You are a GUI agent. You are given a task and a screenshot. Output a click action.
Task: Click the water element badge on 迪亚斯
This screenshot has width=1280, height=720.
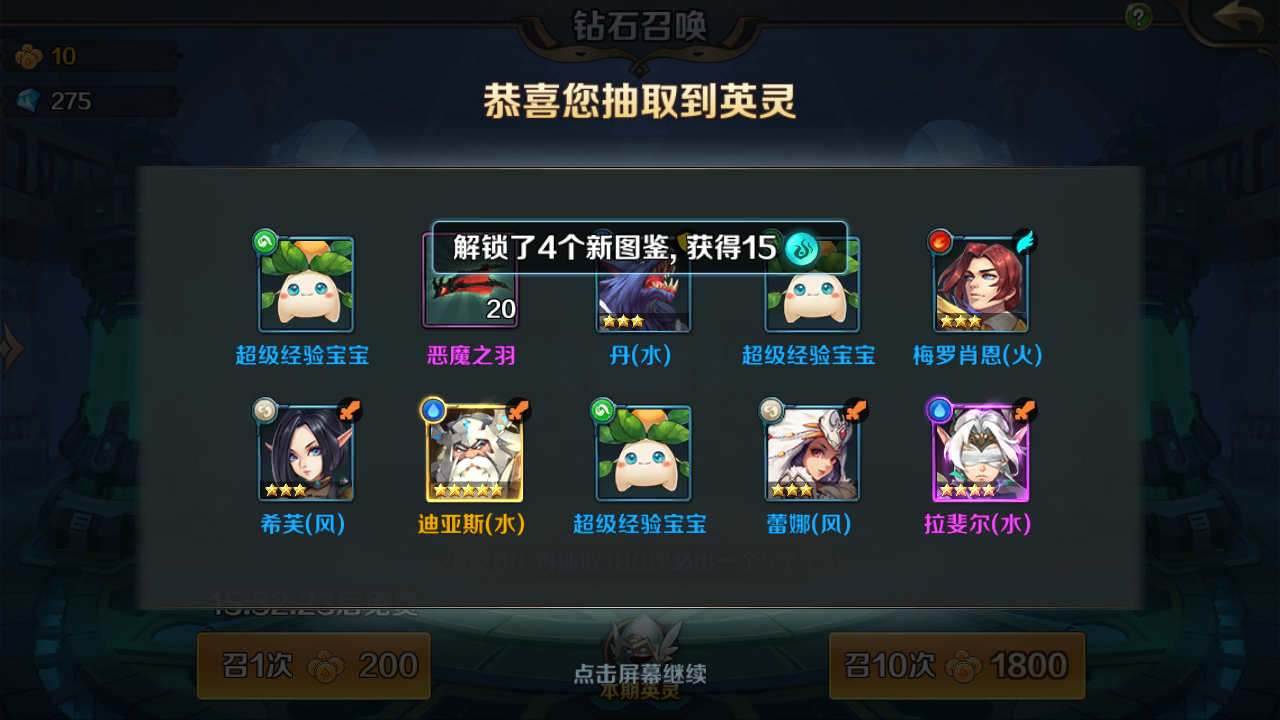click(433, 410)
